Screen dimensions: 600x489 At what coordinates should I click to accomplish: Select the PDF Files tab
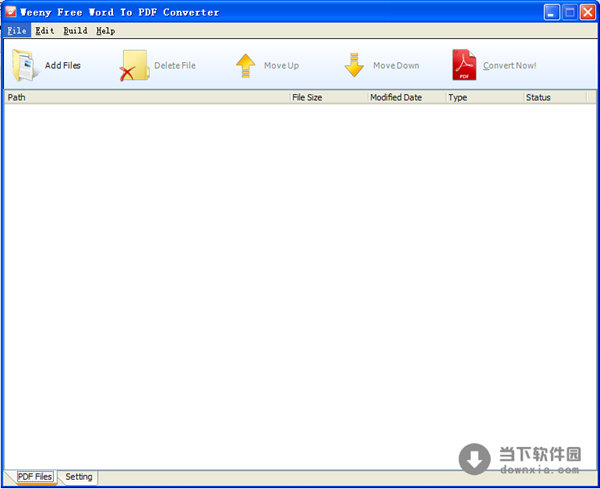(35, 477)
